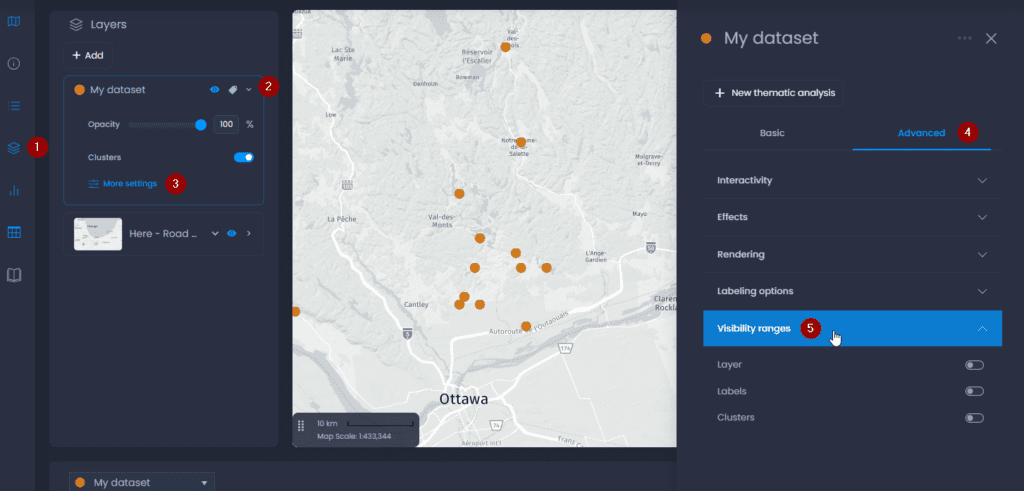Open the Layers icon in the left sidebar
Viewport: 1024px width, 491px height.
[x=14, y=148]
